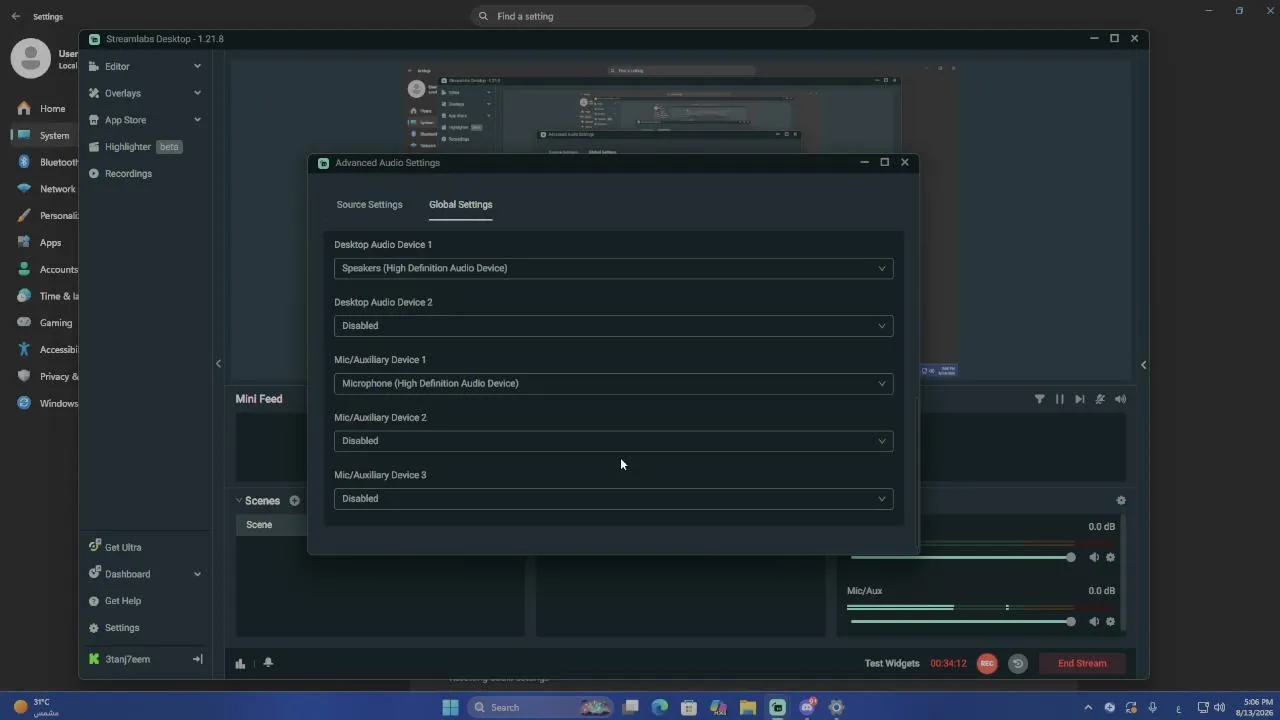The width and height of the screenshot is (1280, 720).
Task: Switch to Streamlabs Desktop taskbar icon
Action: [x=777, y=707]
